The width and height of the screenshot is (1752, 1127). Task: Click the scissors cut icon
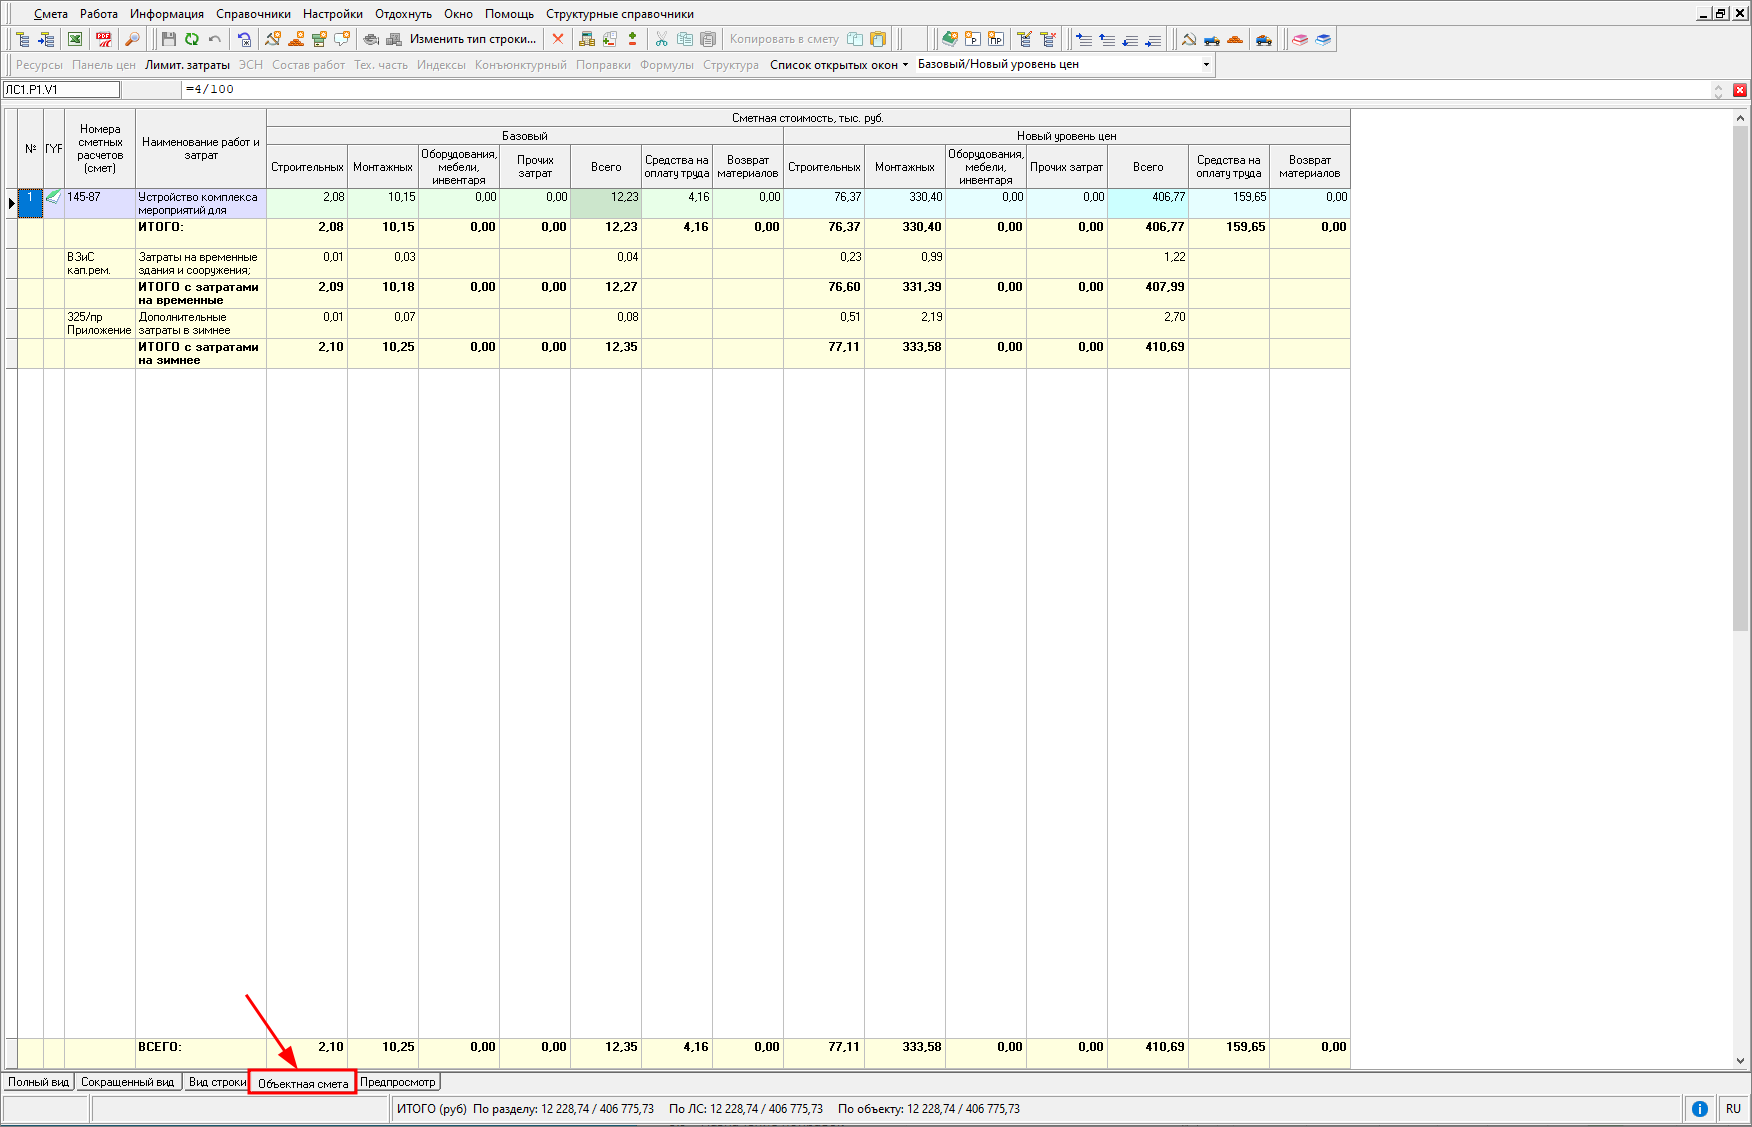[661, 39]
